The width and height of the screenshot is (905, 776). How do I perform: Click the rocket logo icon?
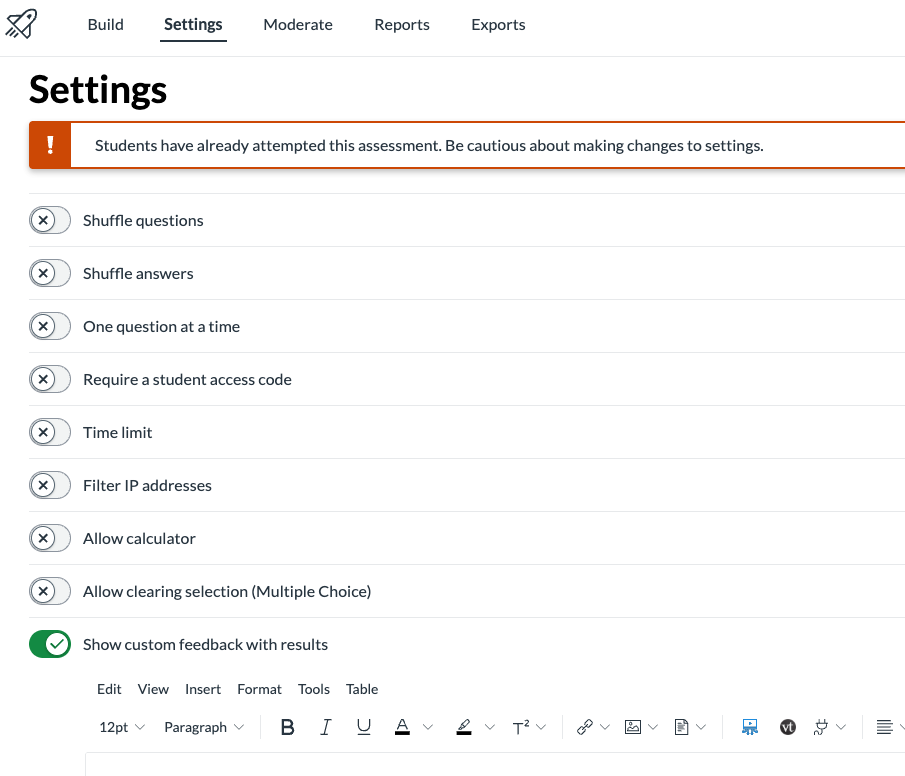21,24
